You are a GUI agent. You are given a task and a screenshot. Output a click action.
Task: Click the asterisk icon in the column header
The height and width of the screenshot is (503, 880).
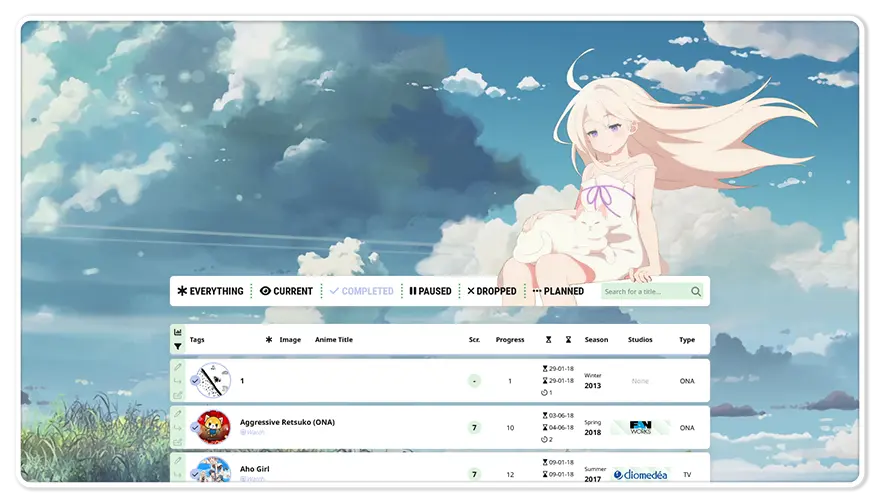268,340
